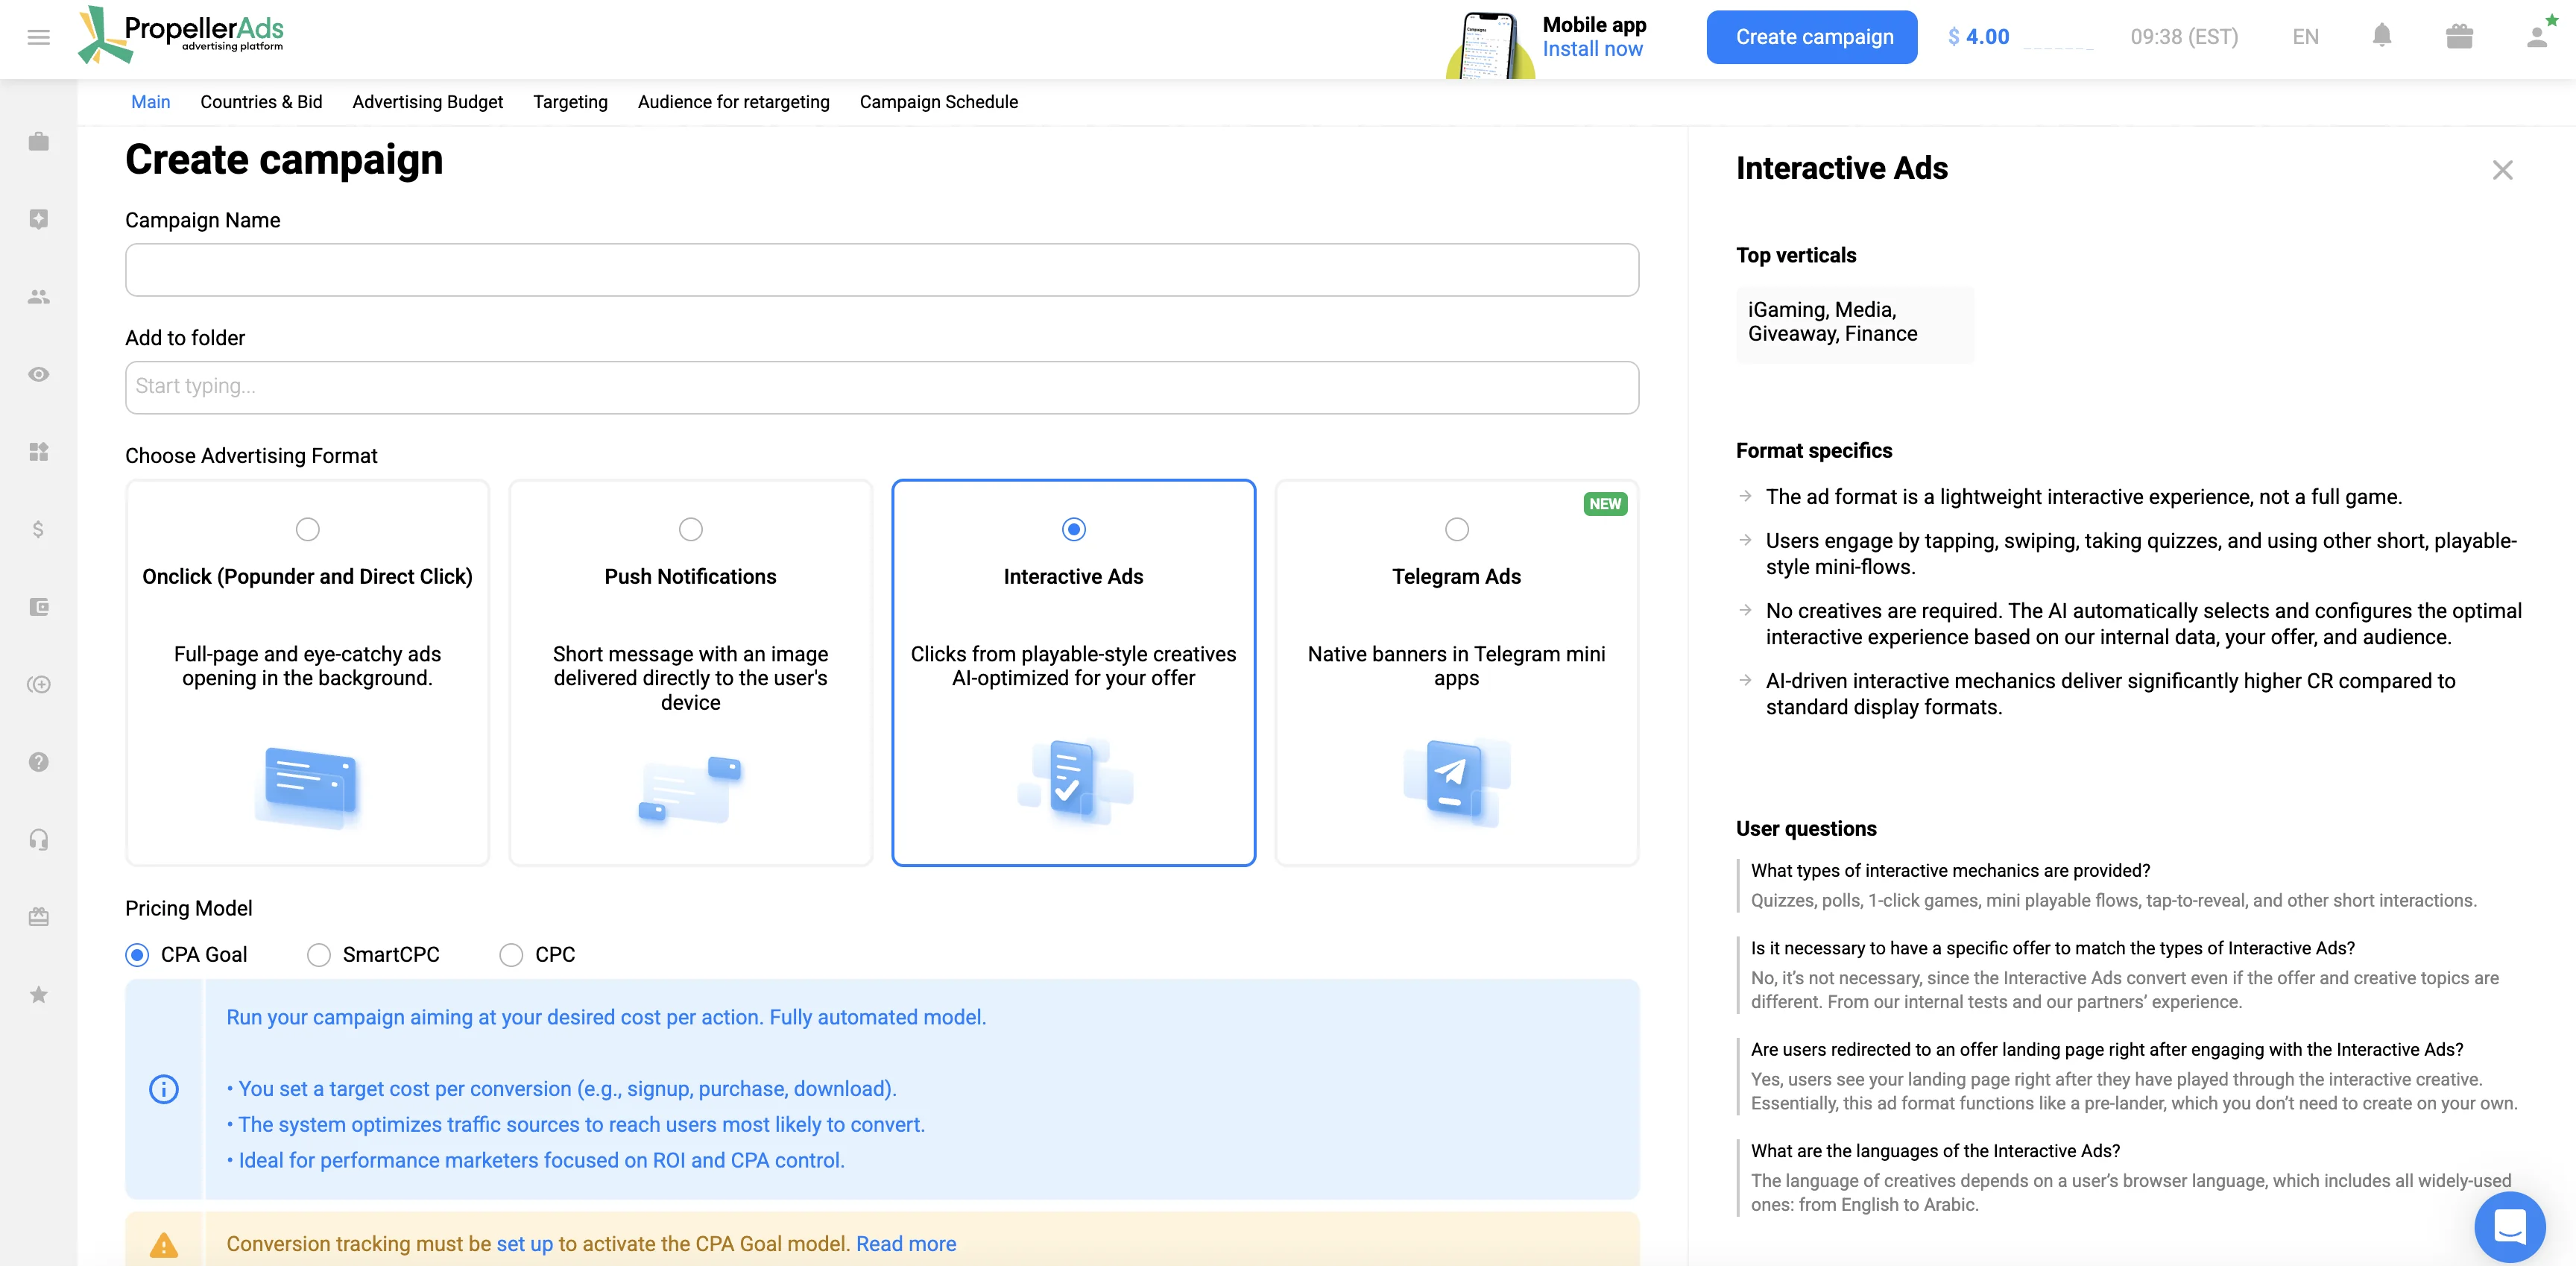
Task: Choose the SmartCPC pricing model
Action: pos(319,955)
